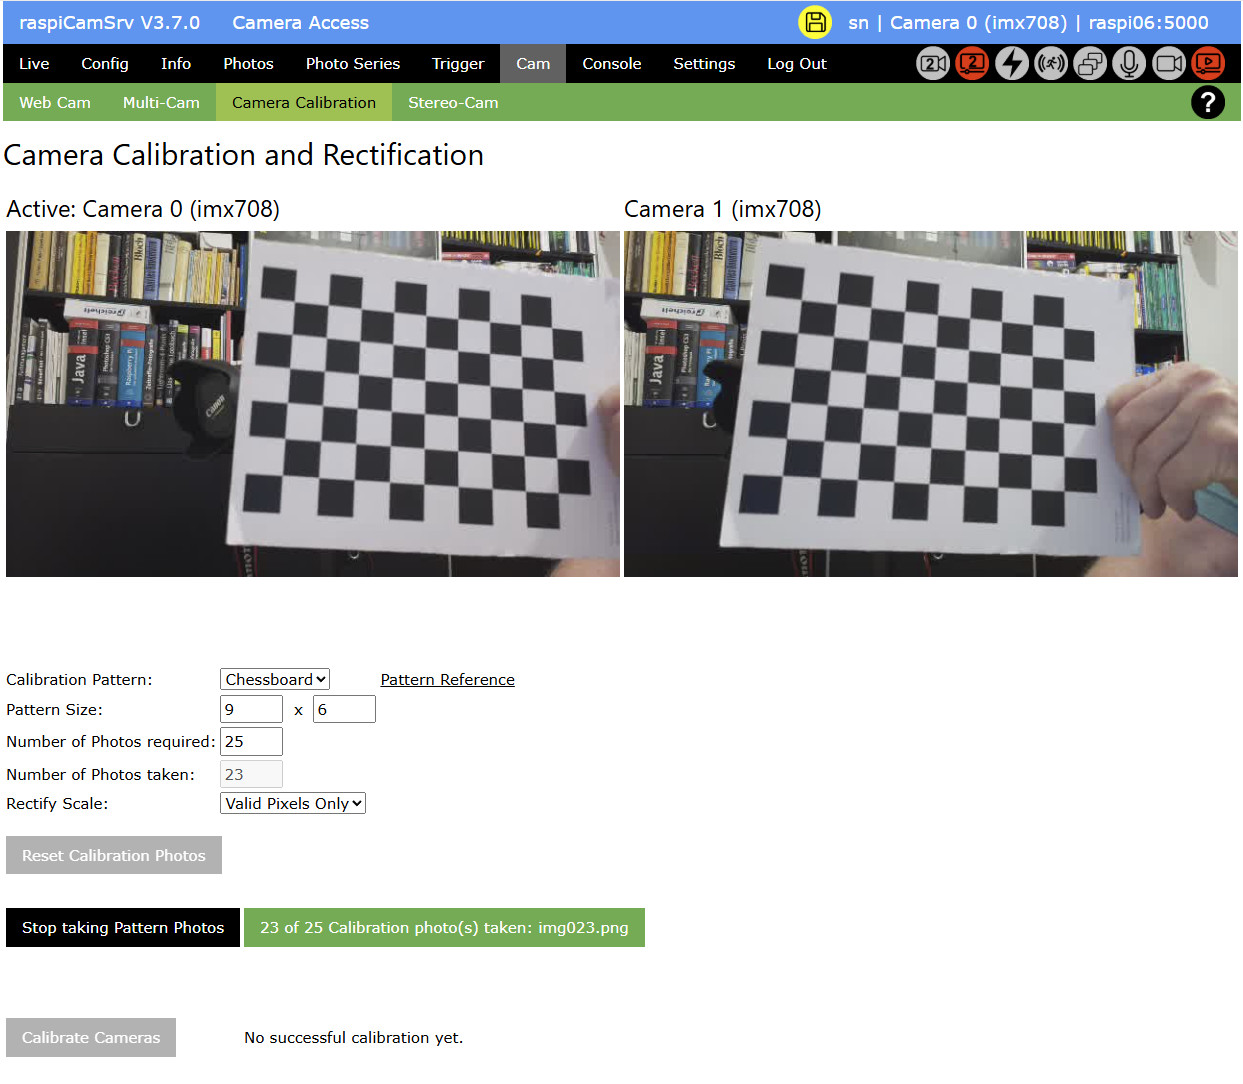Screen dimensions: 1243x1084
Task: Click the yellow save configuration icon
Action: point(815,22)
